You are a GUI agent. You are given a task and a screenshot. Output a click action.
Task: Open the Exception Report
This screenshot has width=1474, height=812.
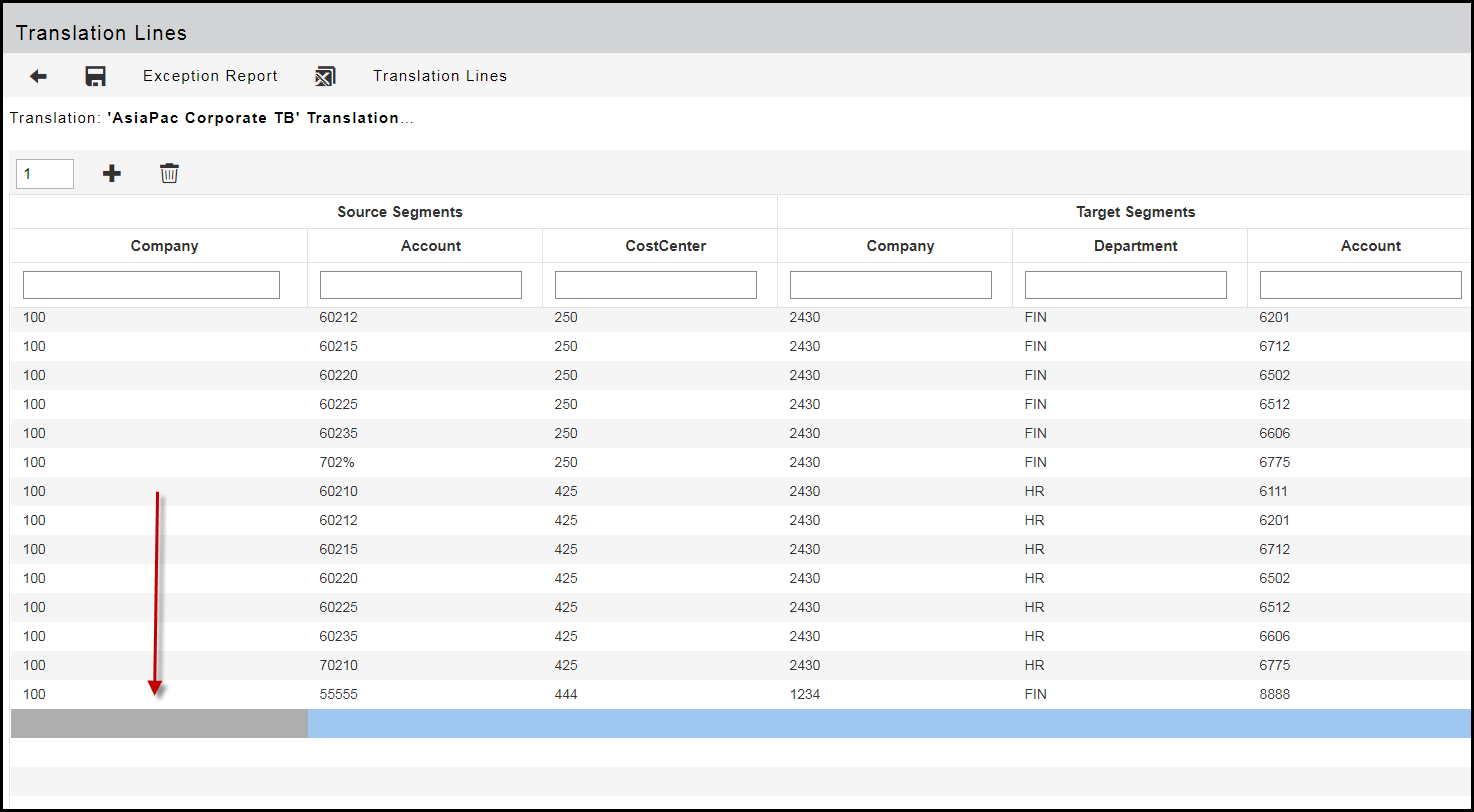tap(210, 76)
